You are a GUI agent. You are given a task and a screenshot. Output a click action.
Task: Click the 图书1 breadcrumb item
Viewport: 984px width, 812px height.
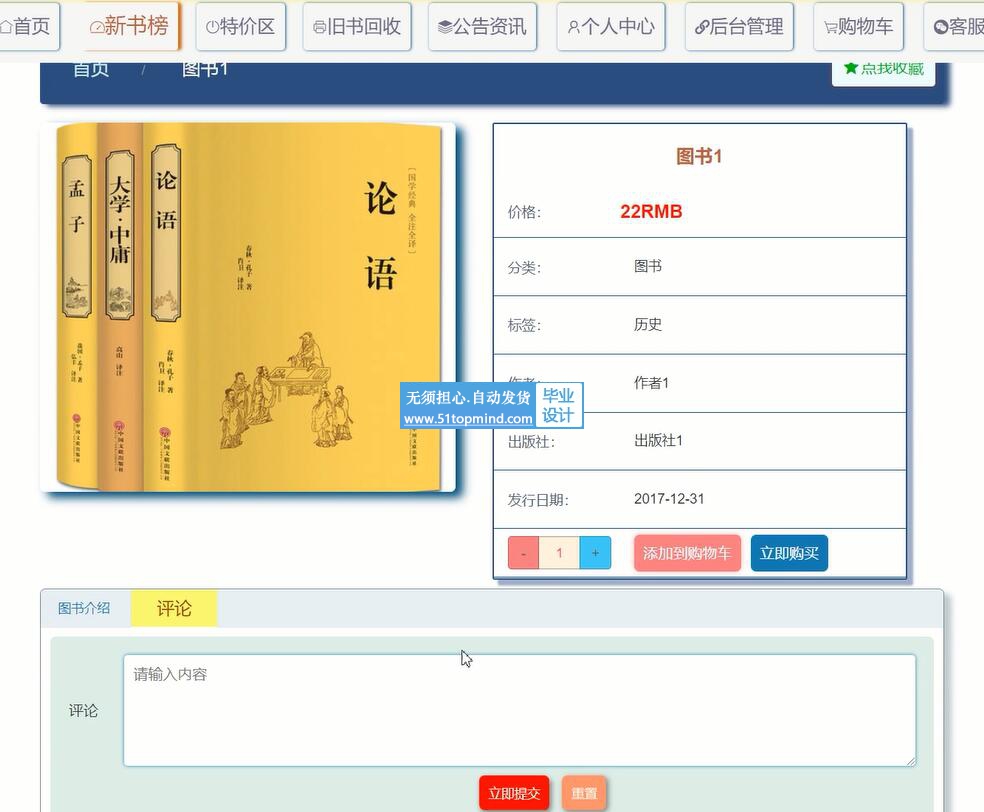tap(205, 68)
